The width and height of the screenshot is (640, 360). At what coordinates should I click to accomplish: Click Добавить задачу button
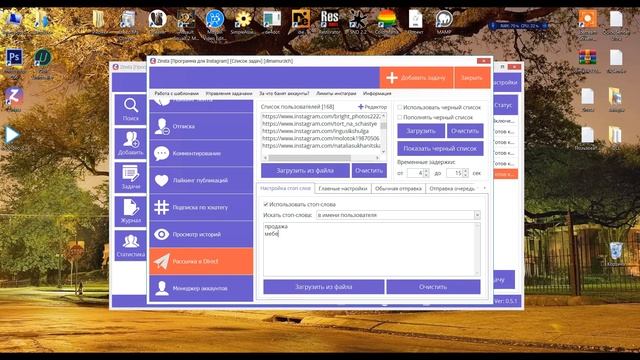tap(416, 78)
